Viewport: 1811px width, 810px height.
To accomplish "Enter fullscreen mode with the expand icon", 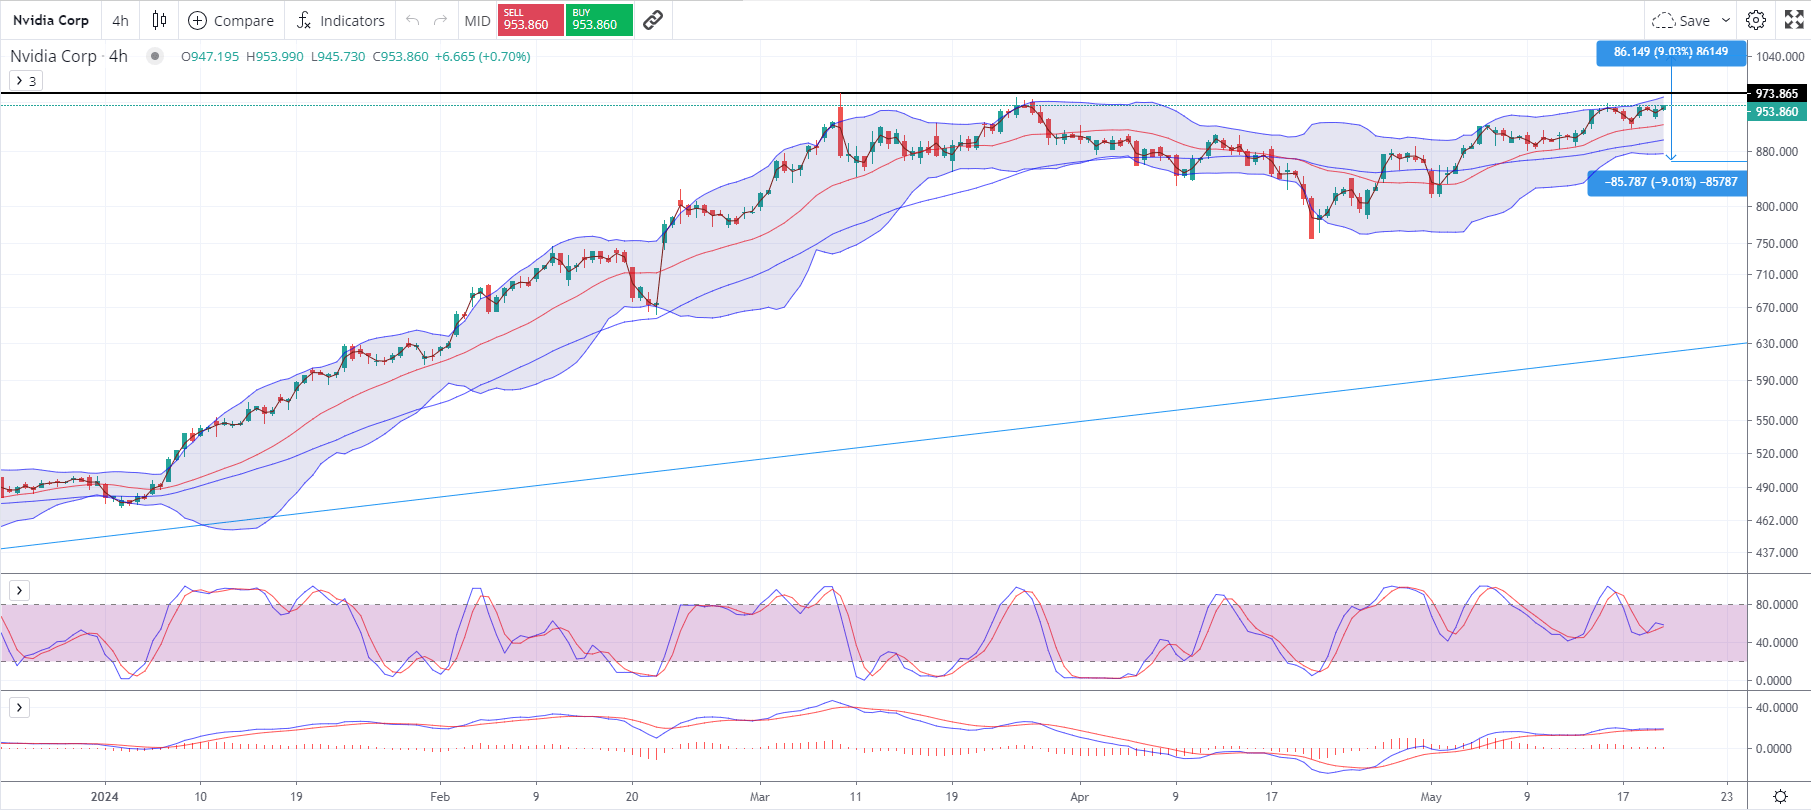I will point(1794,20).
